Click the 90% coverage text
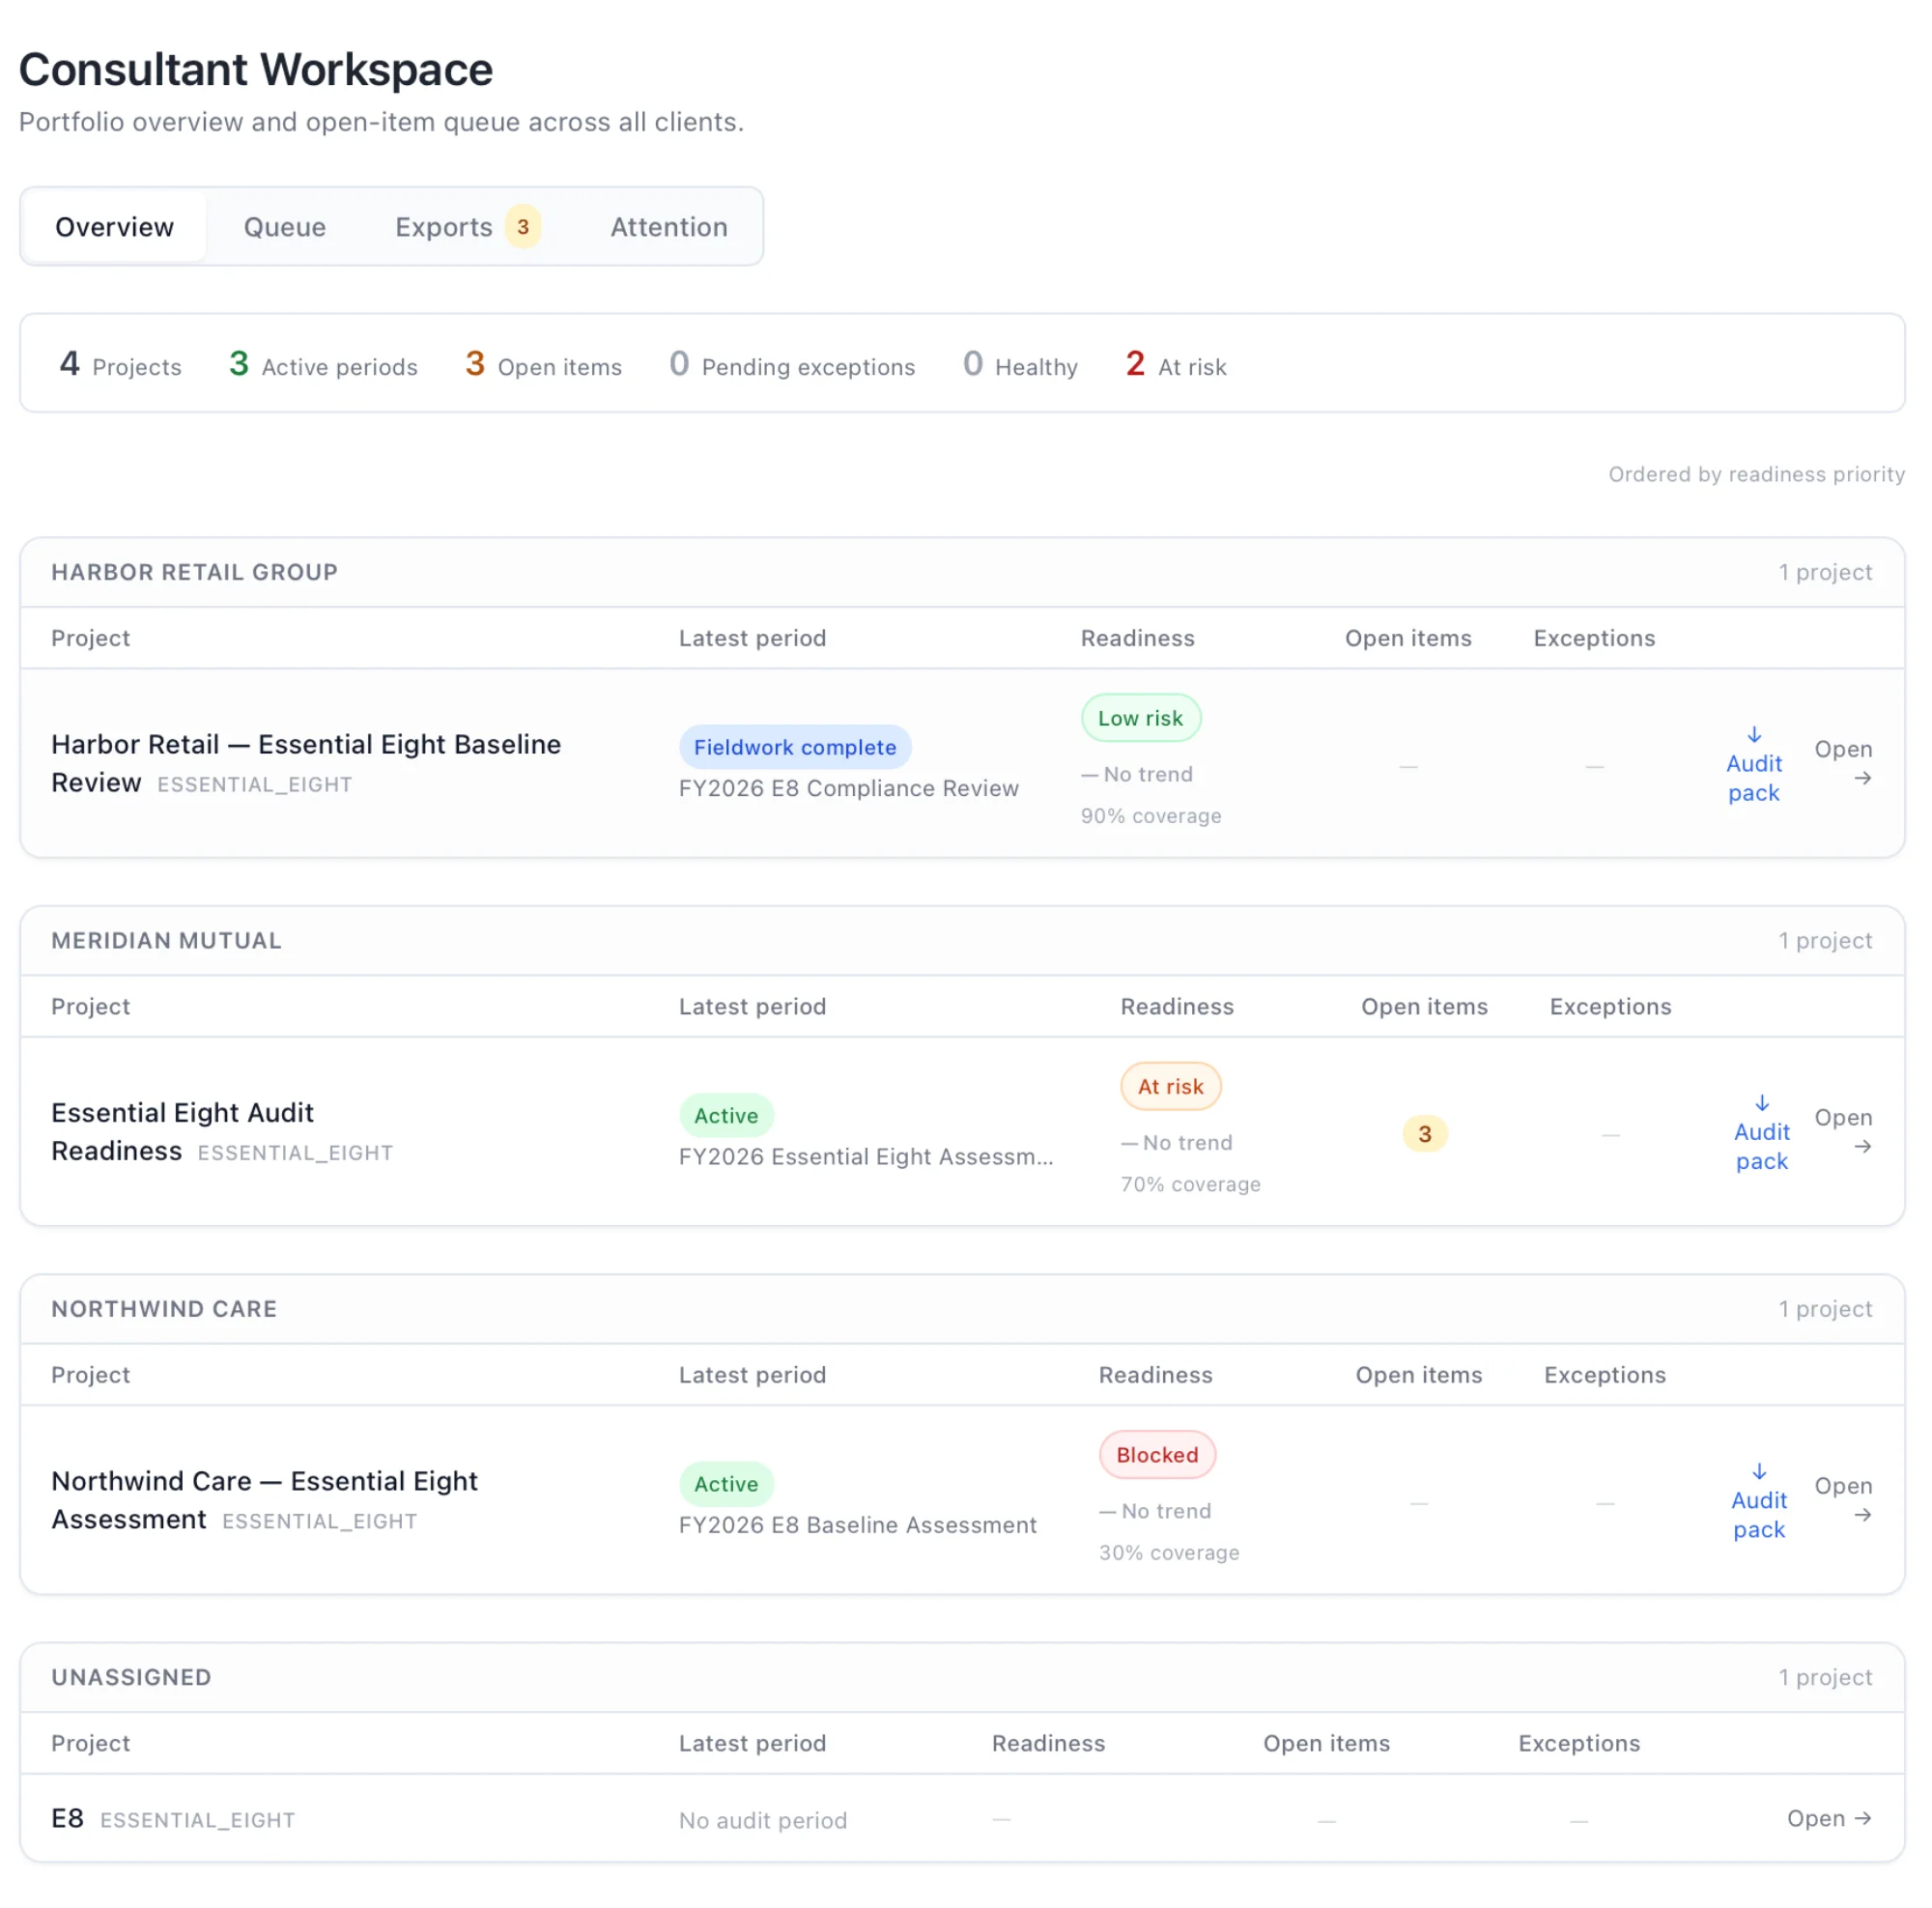The image size is (1932, 1908). pyautogui.click(x=1150, y=815)
